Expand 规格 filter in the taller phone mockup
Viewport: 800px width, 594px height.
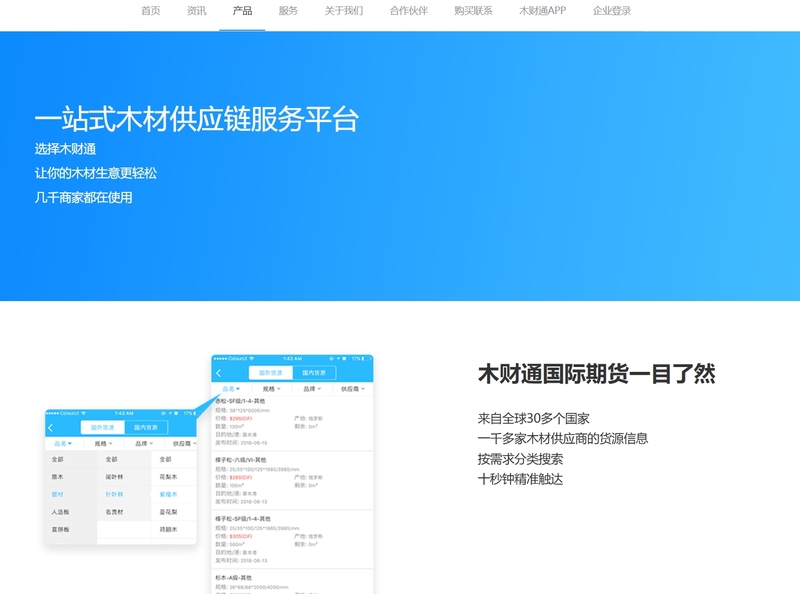click(x=271, y=389)
